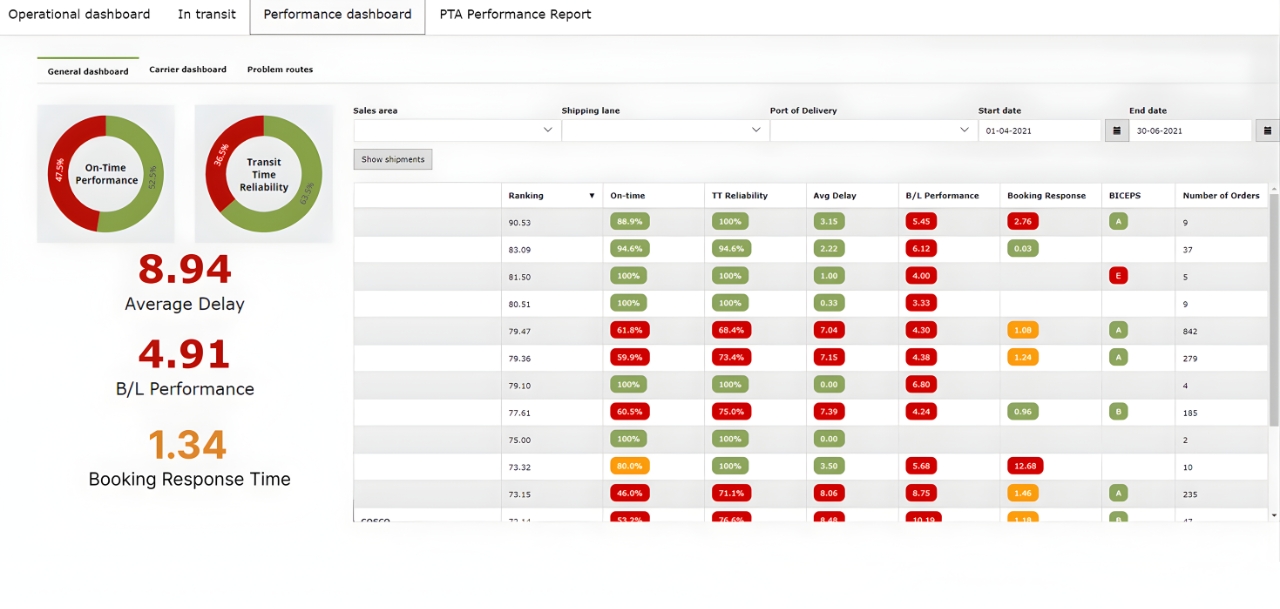Viewport: 1280px width, 609px height.
Task: Click the green BICEPS 'B' badge
Action: point(1118,411)
